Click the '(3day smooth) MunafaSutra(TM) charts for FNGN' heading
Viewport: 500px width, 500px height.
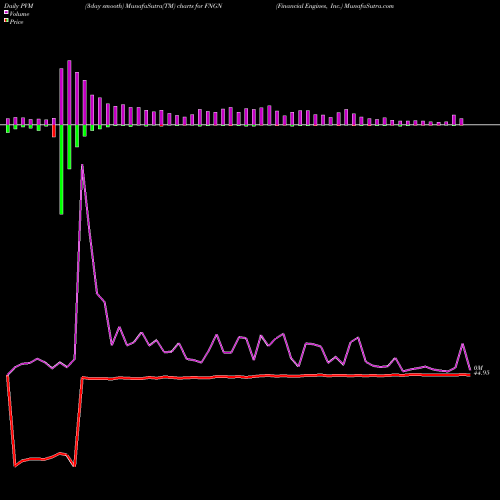(x=153, y=6)
